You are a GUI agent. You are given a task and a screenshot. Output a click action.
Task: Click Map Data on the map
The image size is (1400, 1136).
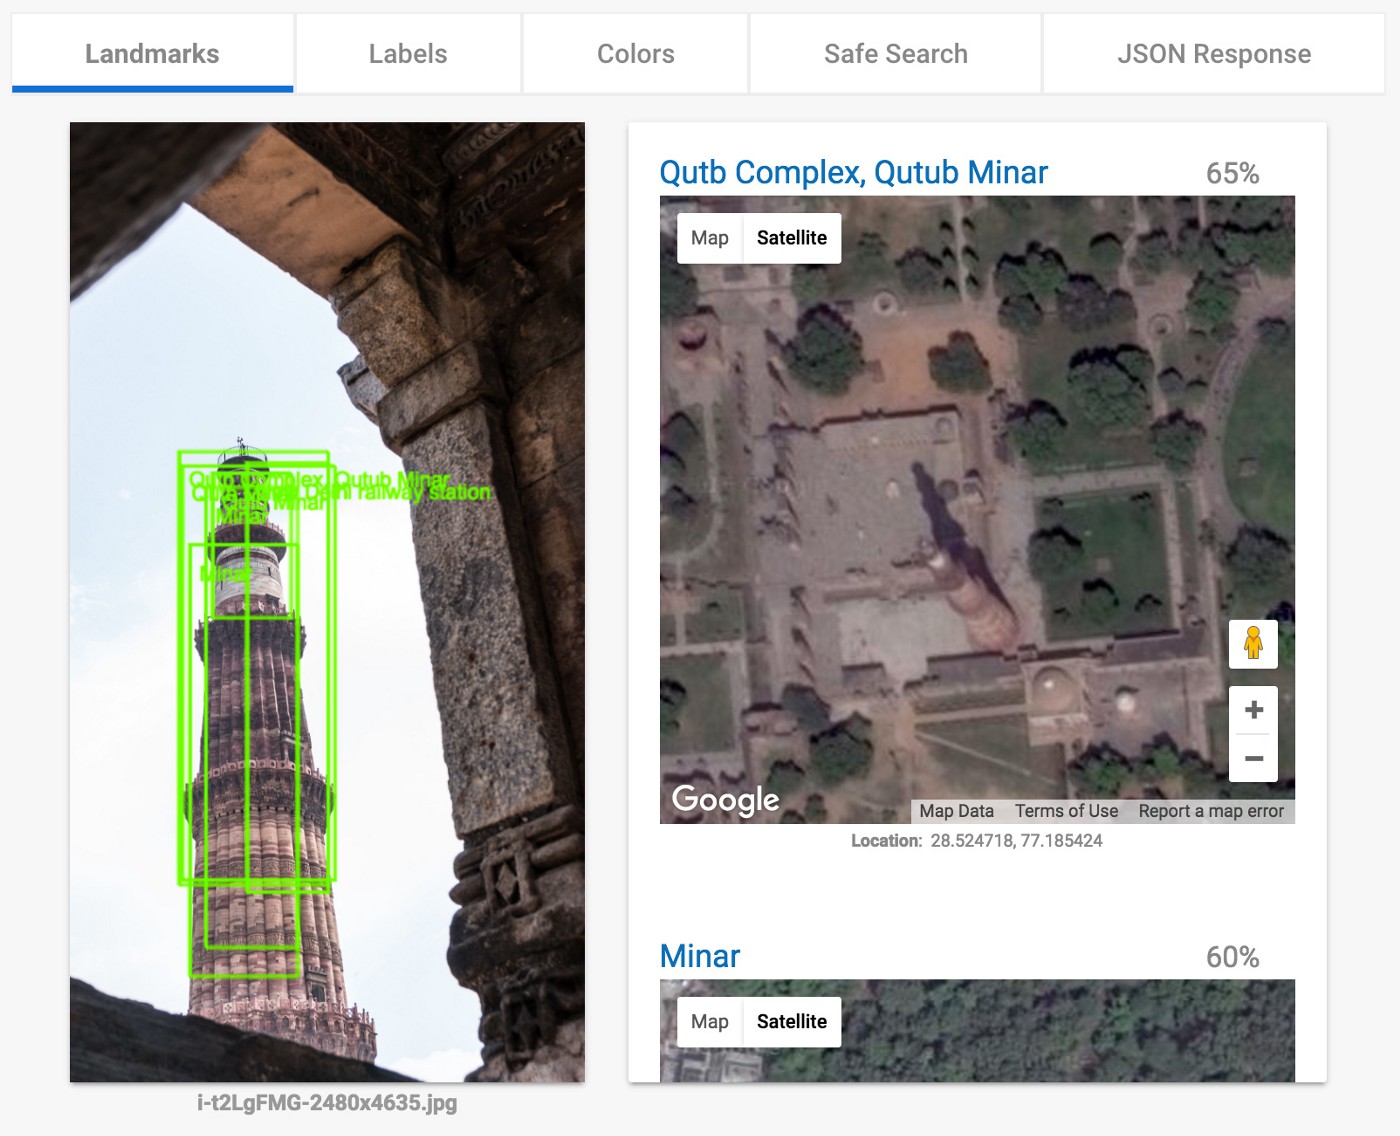pos(956,811)
